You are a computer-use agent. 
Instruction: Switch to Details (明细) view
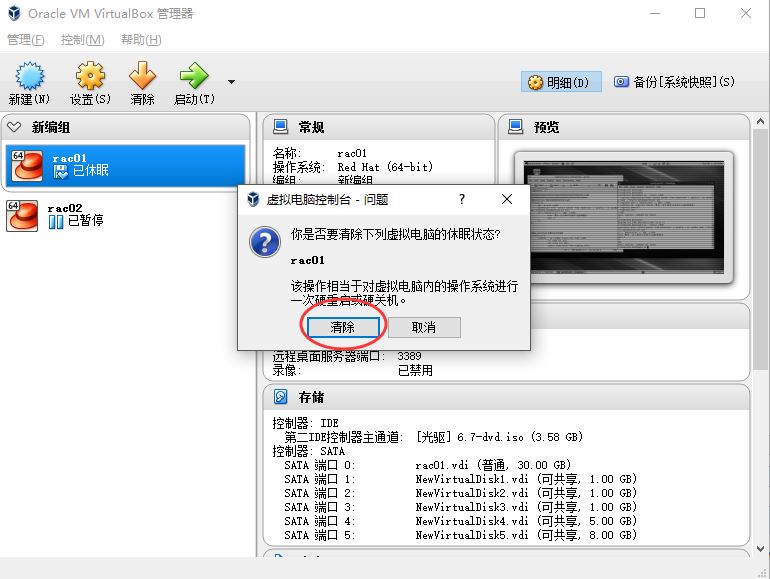point(561,82)
